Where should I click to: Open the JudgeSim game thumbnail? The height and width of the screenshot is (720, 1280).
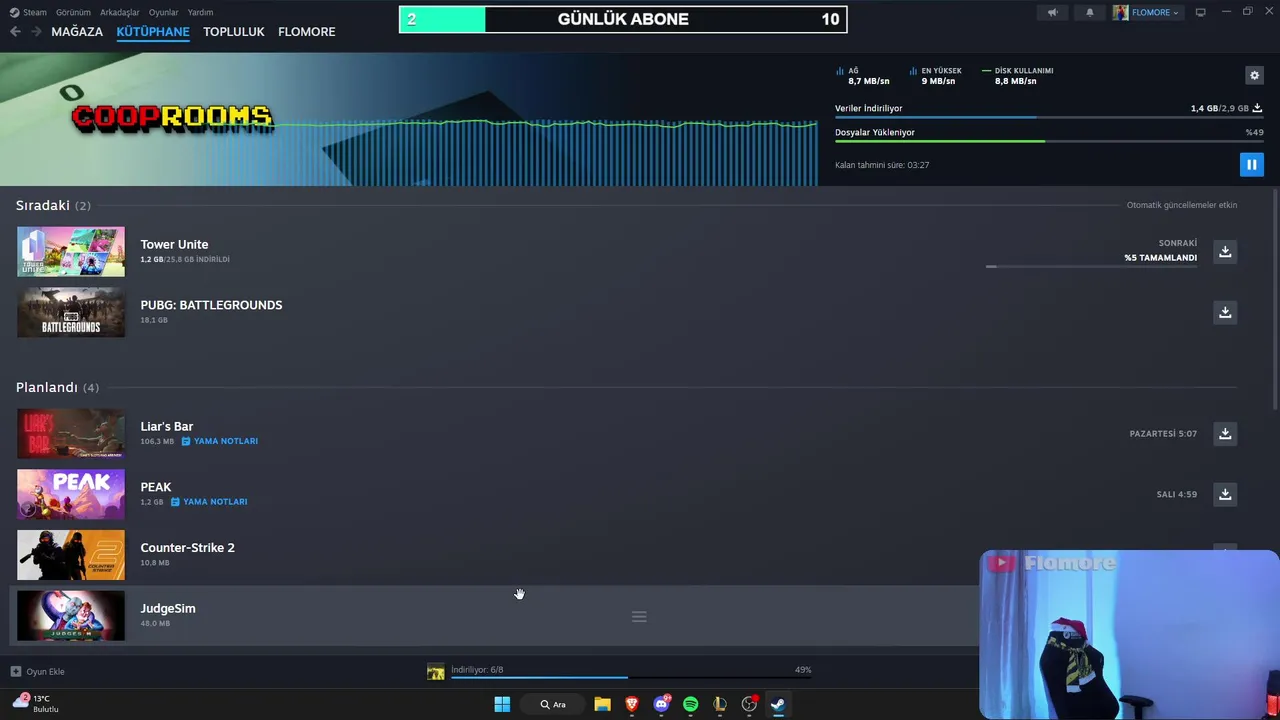tap(71, 615)
